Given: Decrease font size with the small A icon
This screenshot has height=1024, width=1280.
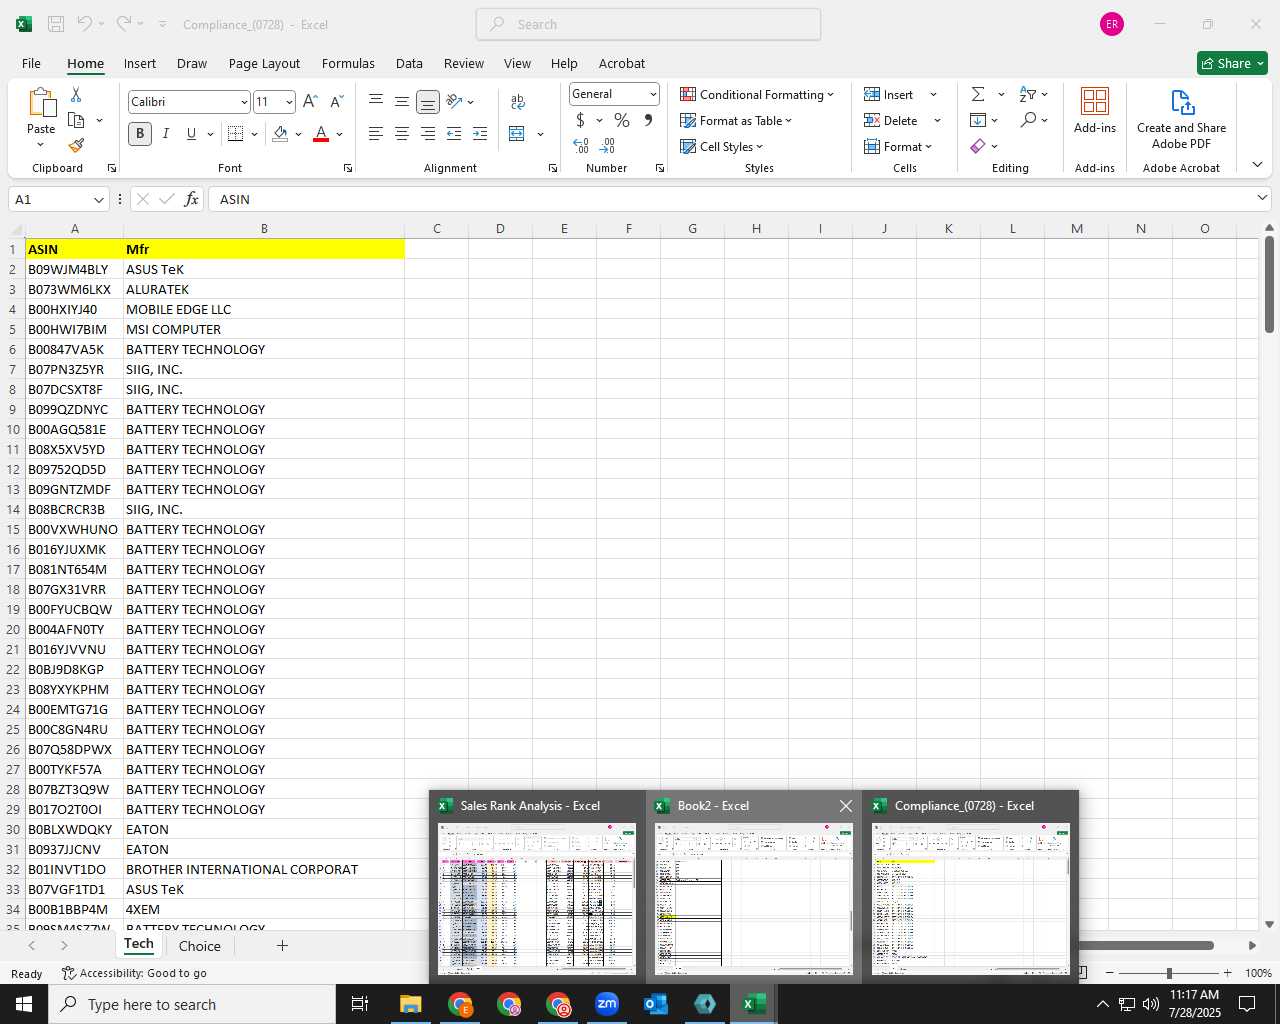Looking at the screenshot, I should point(336,101).
